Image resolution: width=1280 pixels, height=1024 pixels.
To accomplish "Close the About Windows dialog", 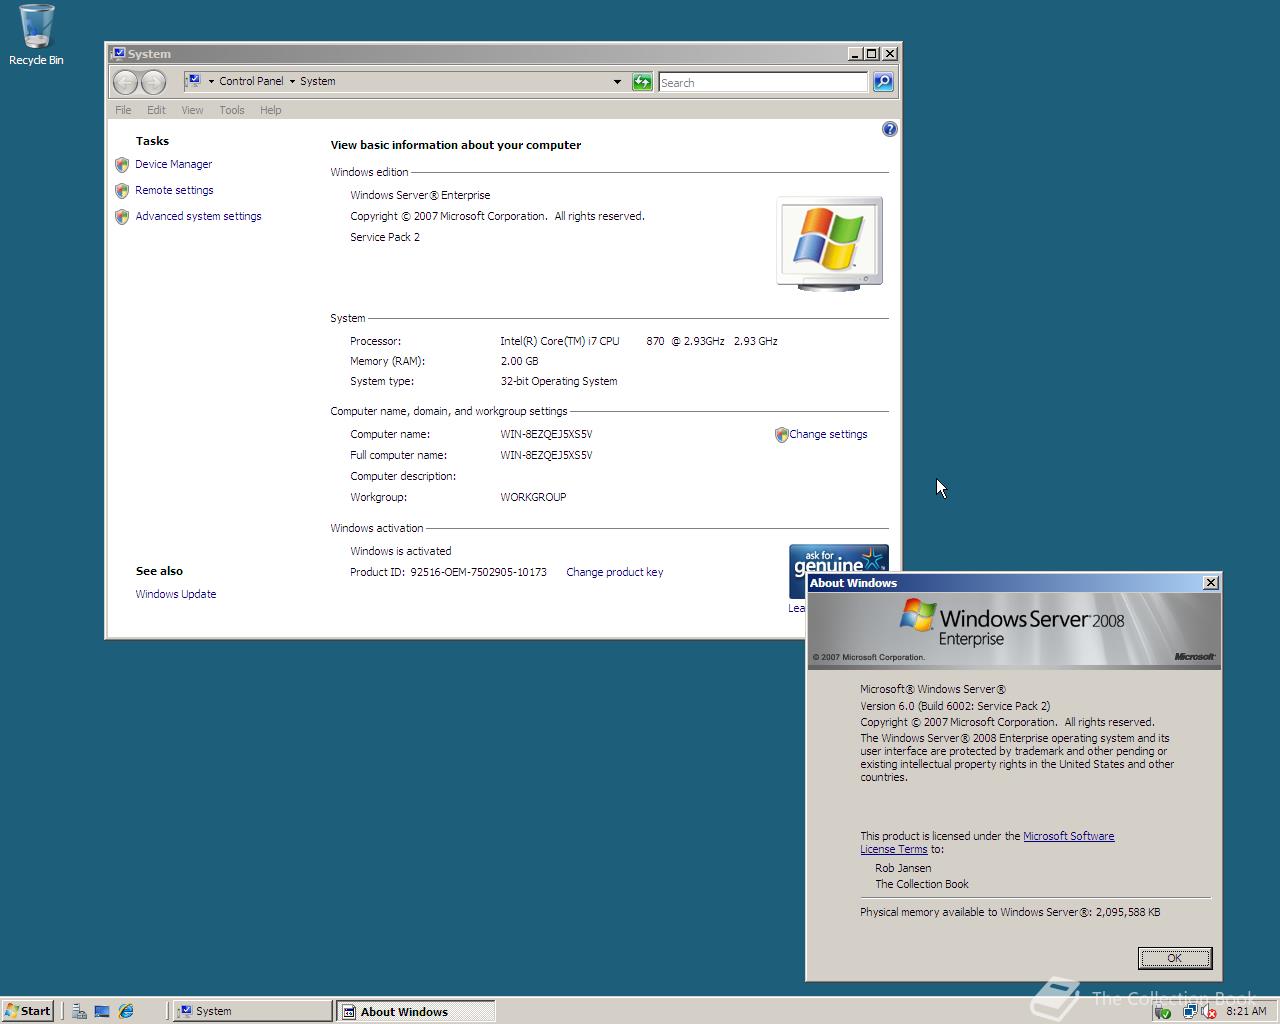I will (1211, 583).
